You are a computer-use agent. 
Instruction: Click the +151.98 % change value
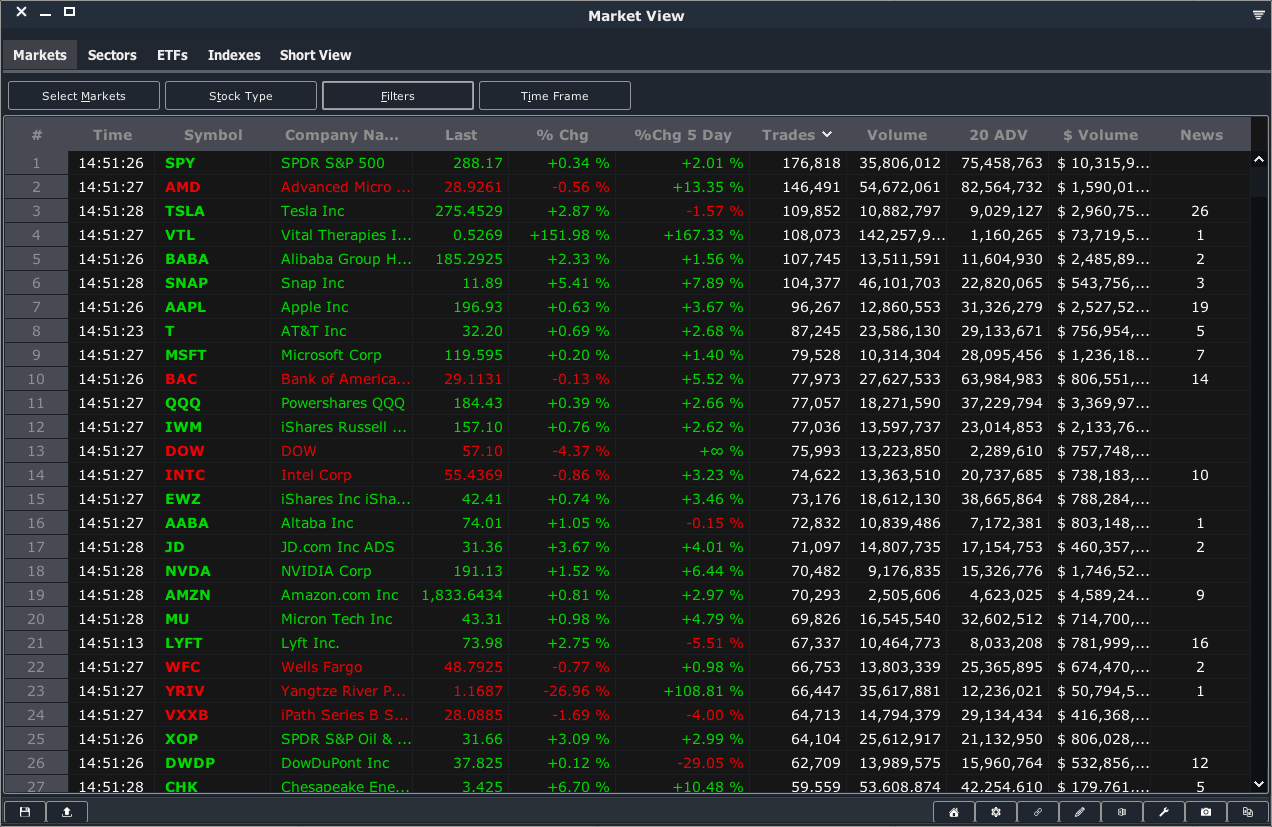pos(569,235)
